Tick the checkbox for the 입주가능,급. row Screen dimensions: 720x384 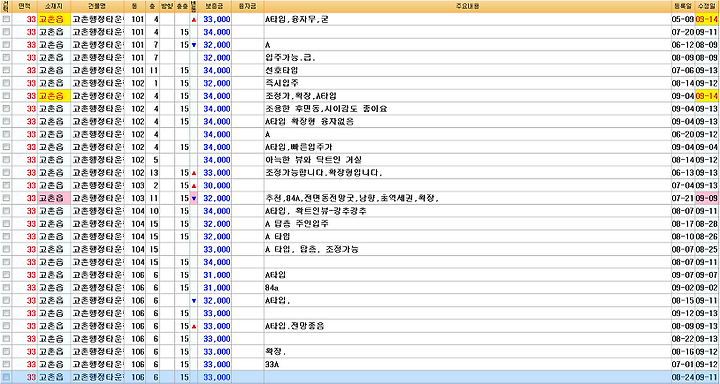(x=6, y=58)
